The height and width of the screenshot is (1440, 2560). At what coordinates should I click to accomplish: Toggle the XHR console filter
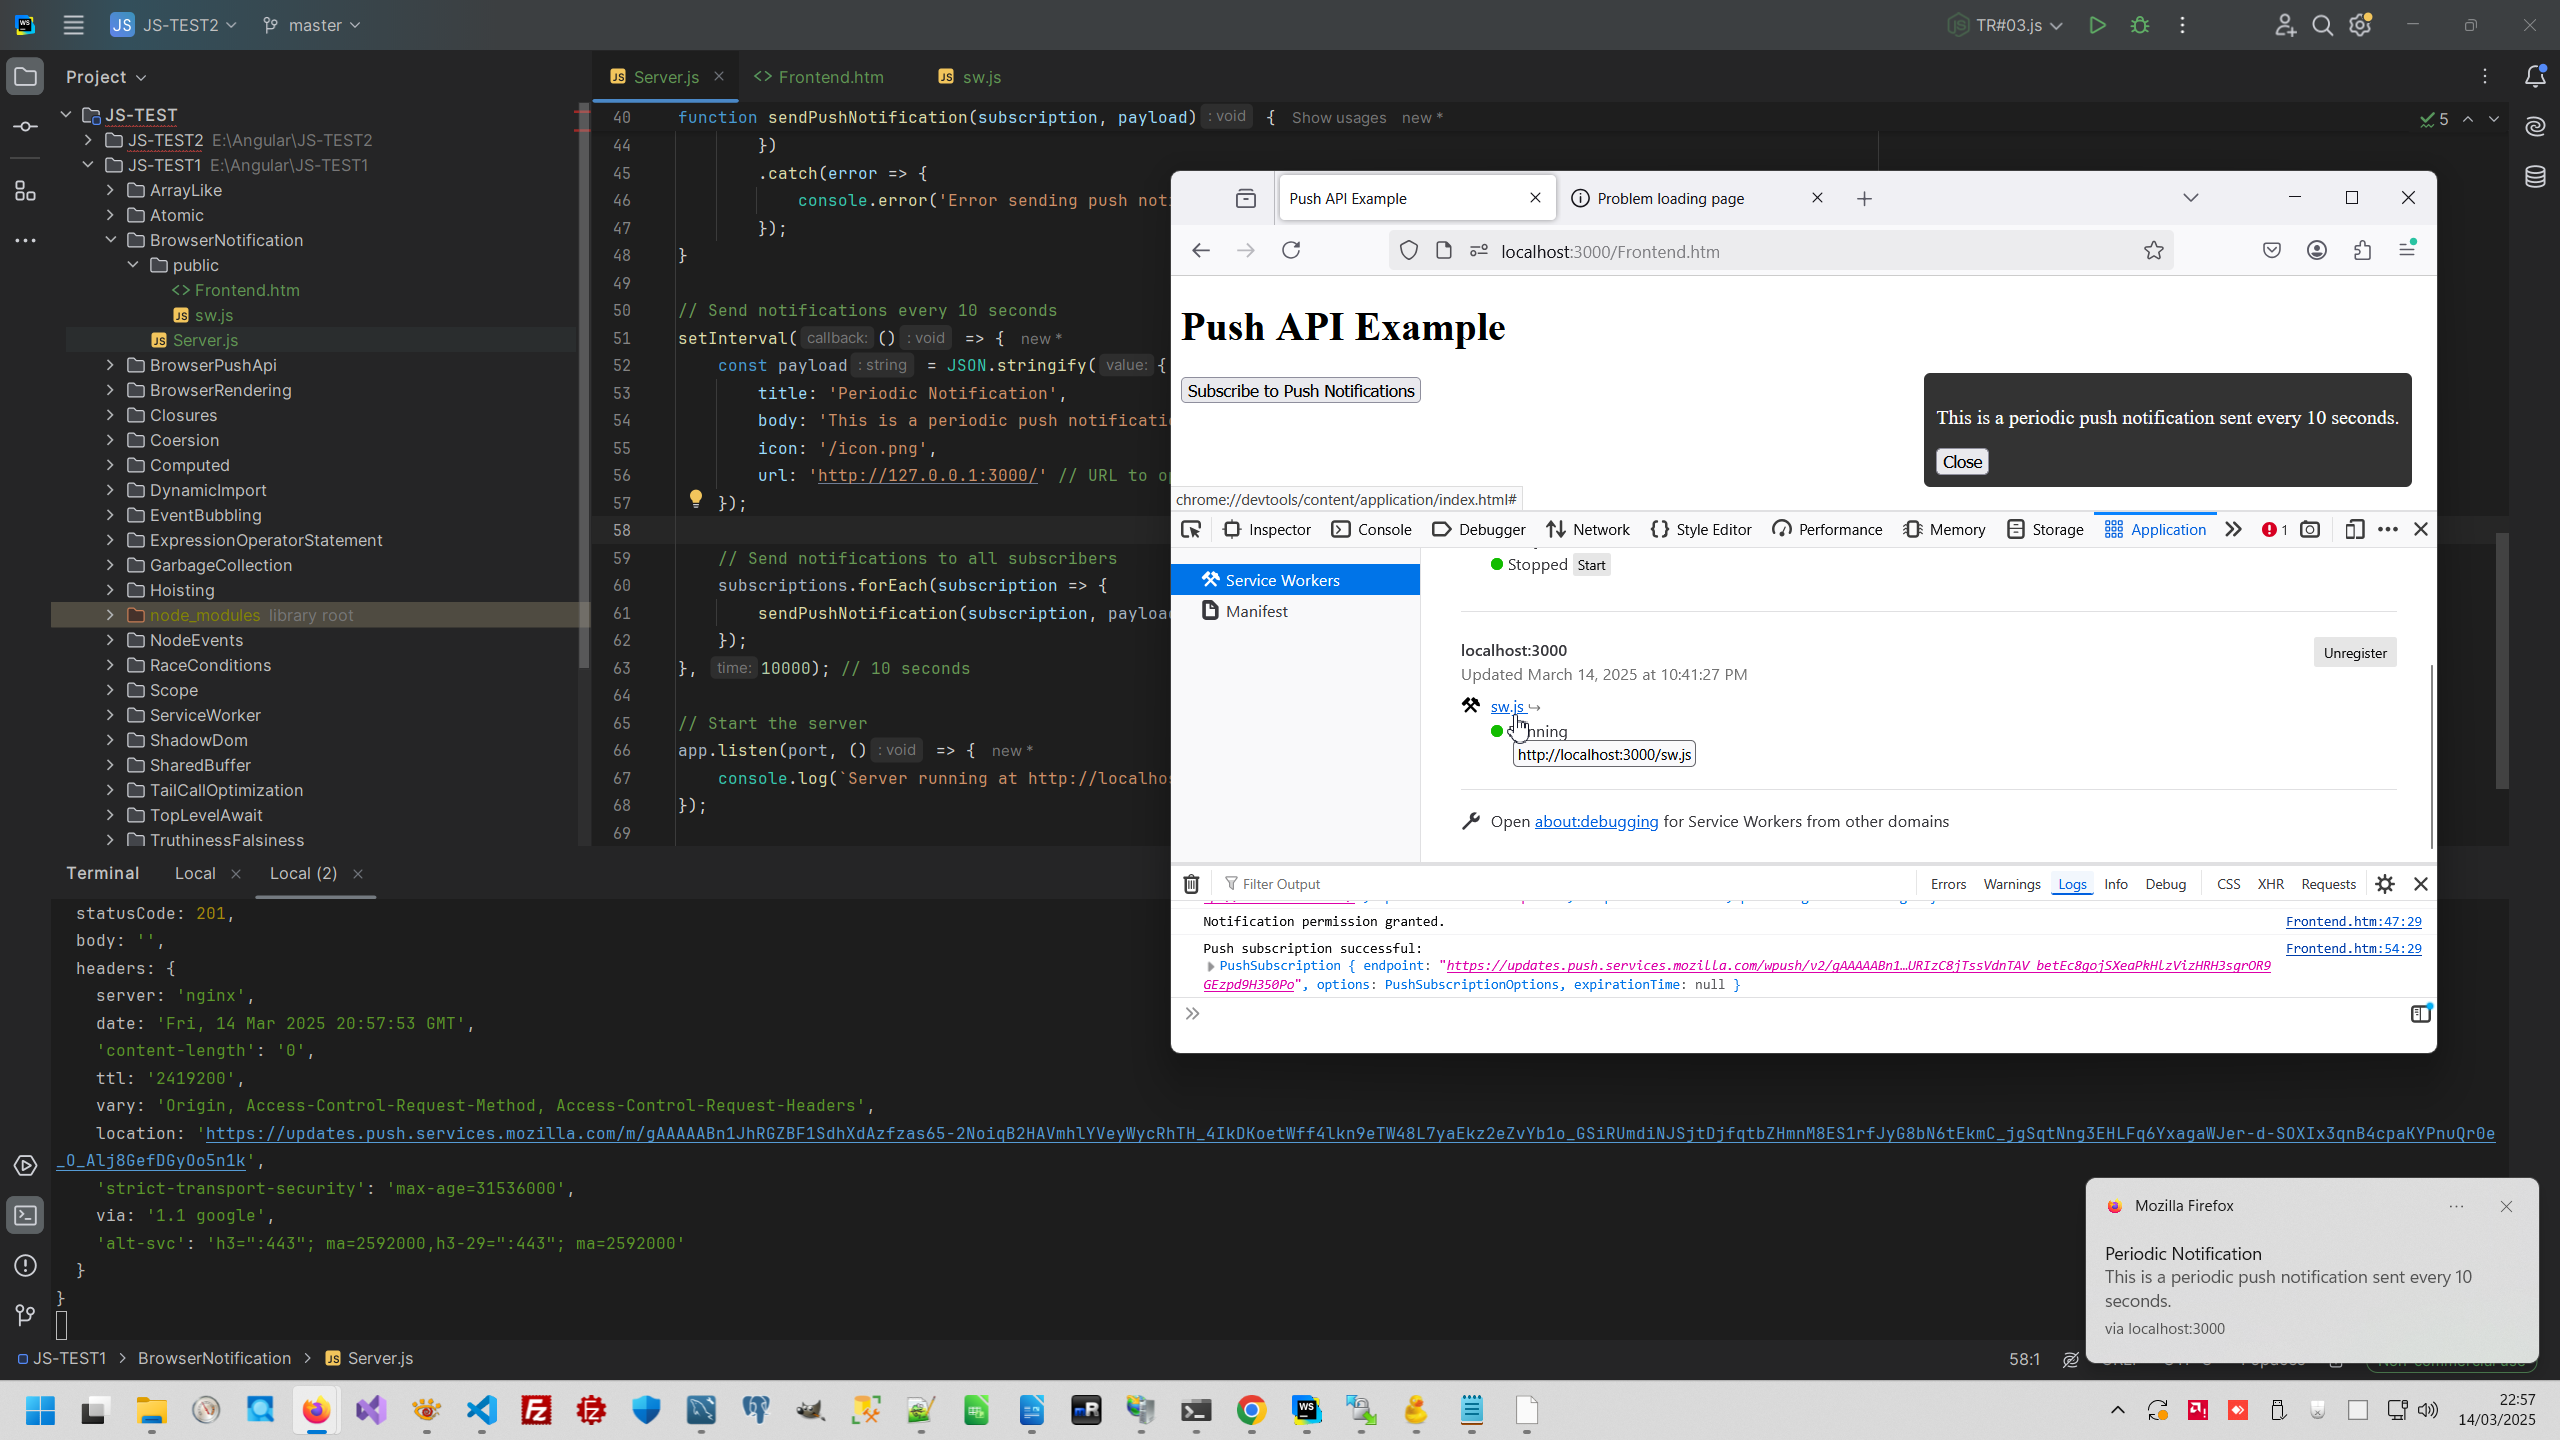point(2270,884)
